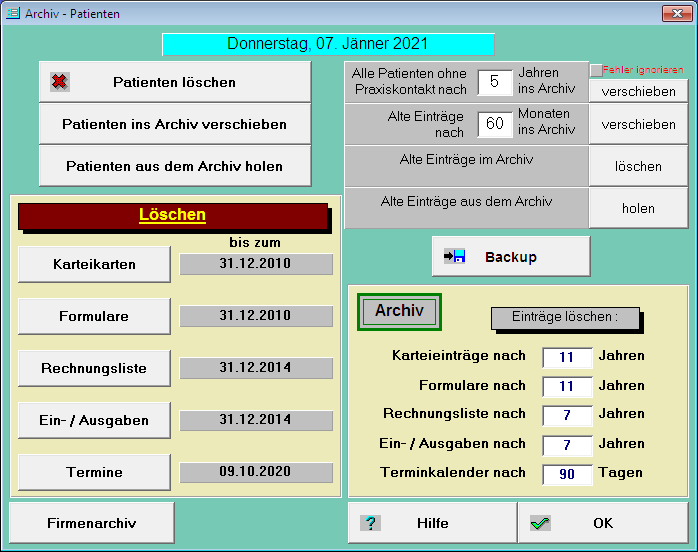Screen dimensions: 698x552
Task: Click the question mark Hilfe icon
Action: (x=371, y=523)
